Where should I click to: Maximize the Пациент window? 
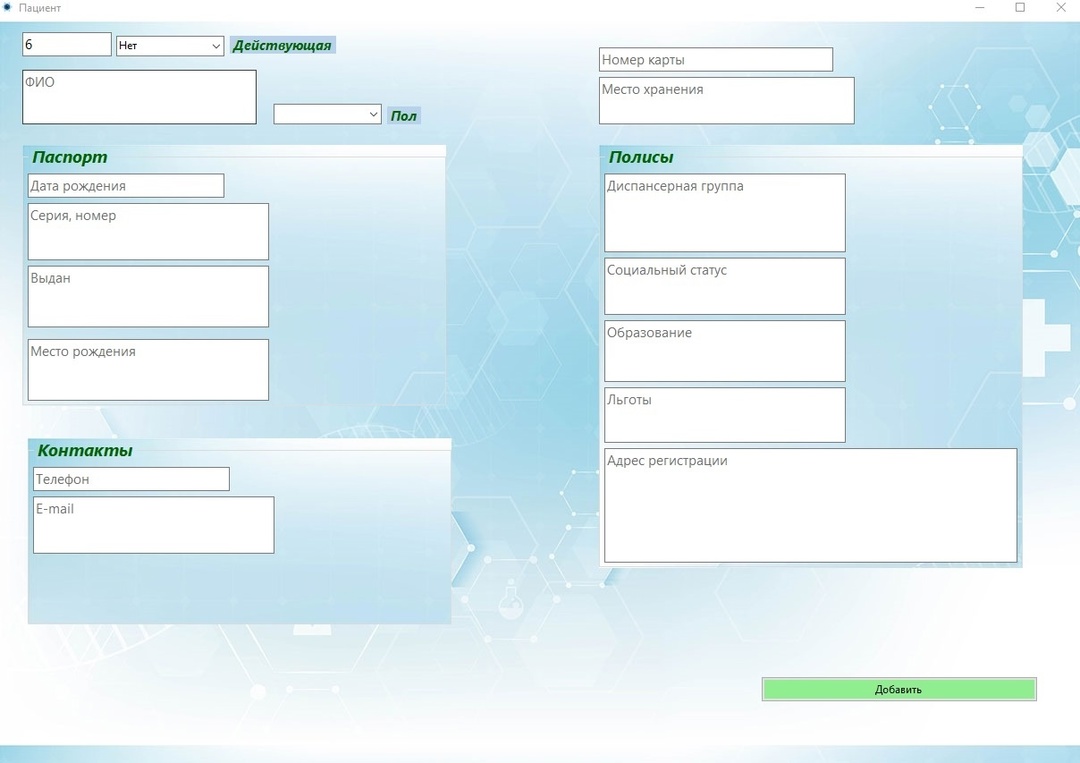point(1020,8)
